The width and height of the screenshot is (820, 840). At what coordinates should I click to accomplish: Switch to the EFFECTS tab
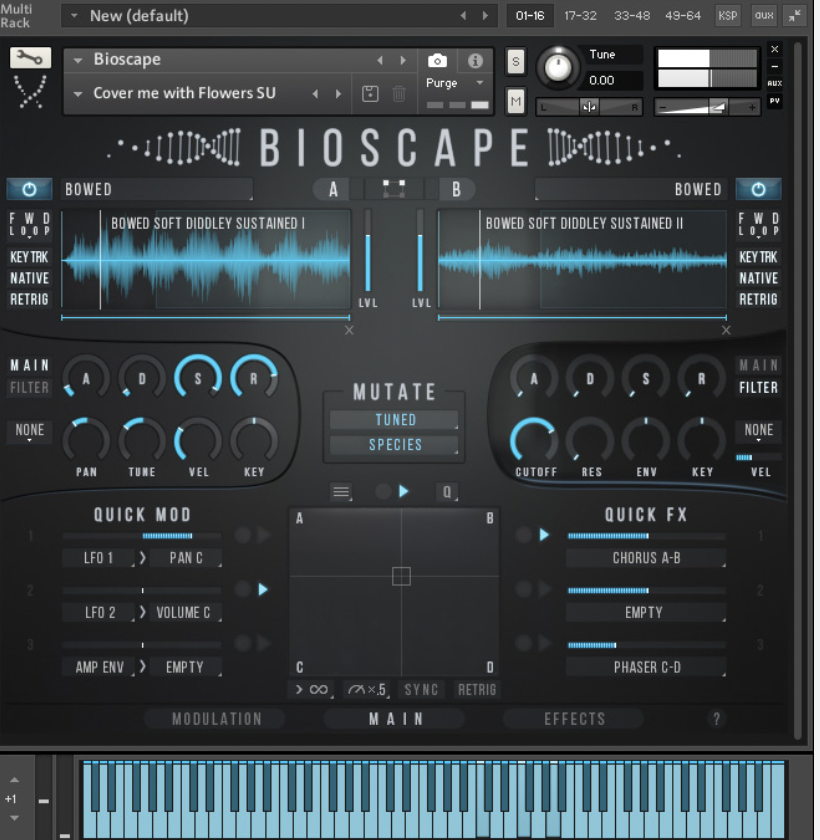tap(574, 718)
